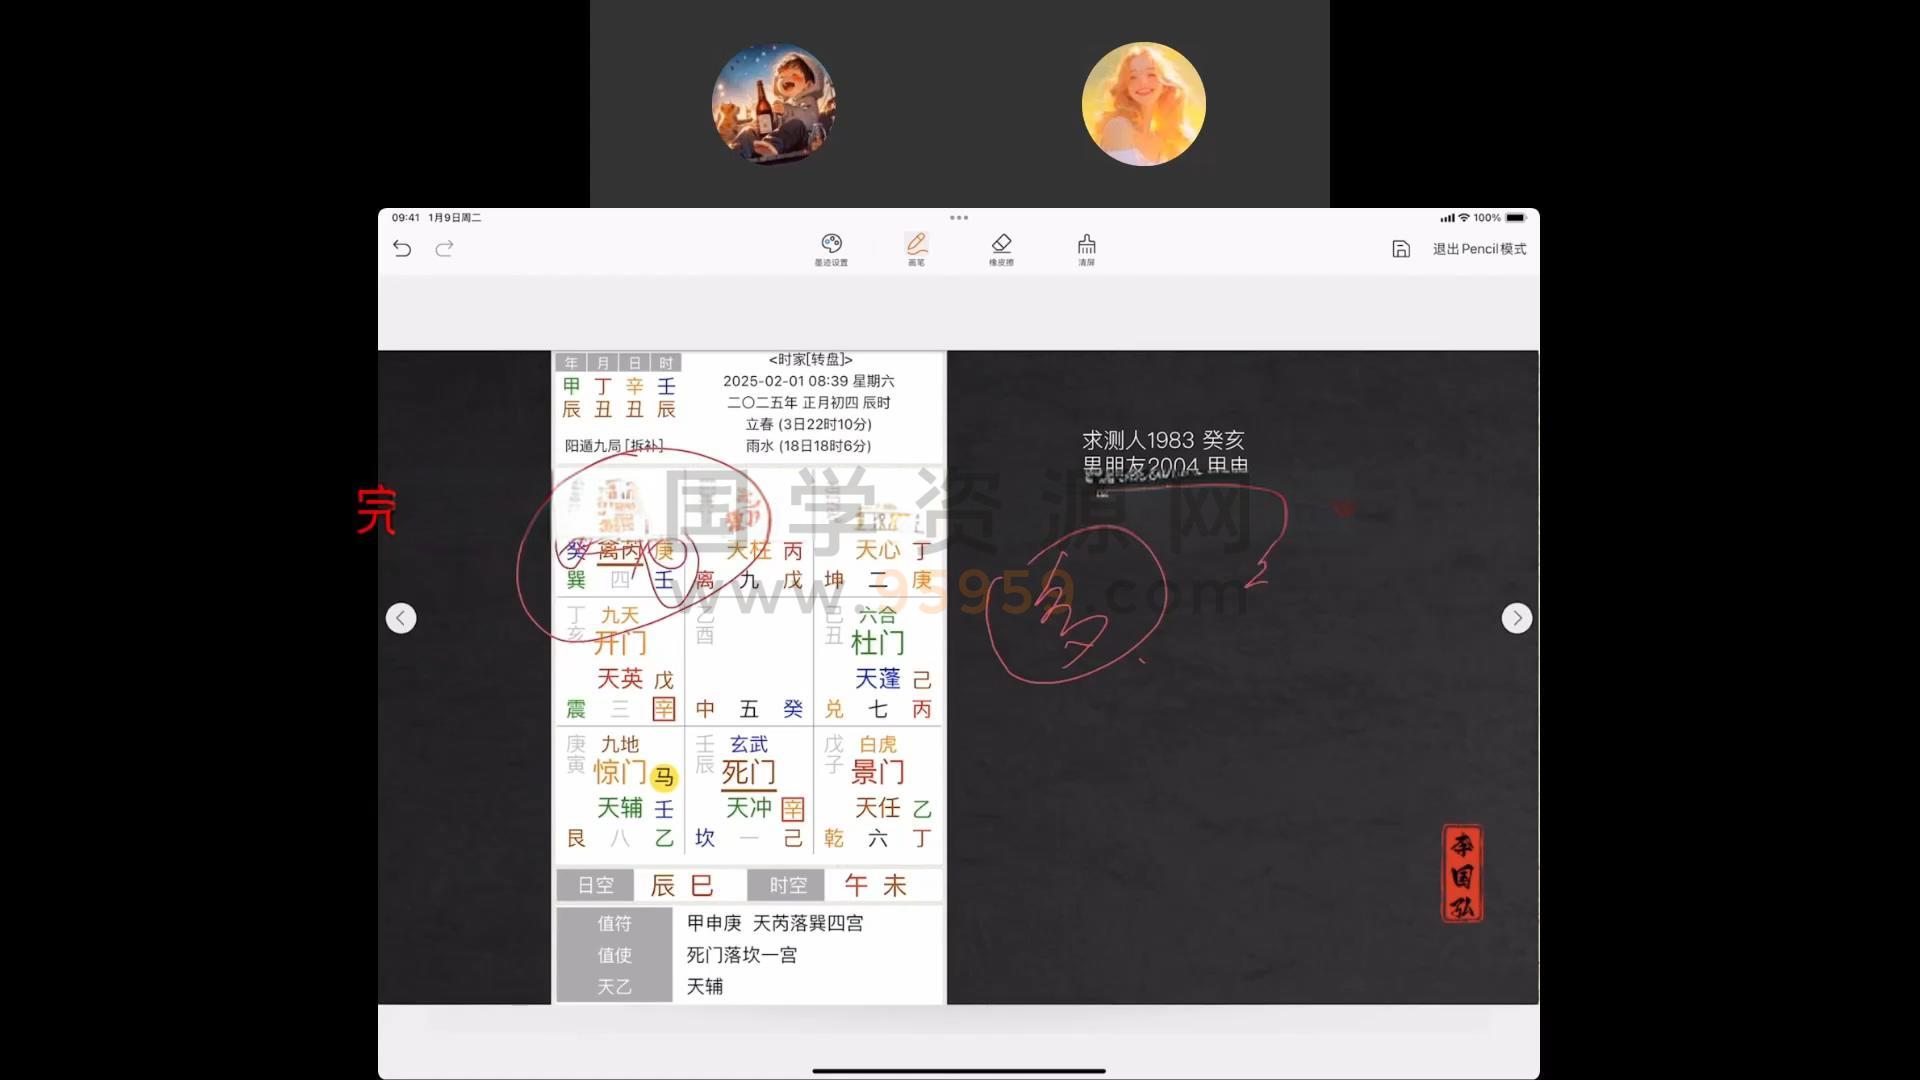Click 死门落坎一宫 text
Screen dimensions: 1920x1080
(742, 955)
